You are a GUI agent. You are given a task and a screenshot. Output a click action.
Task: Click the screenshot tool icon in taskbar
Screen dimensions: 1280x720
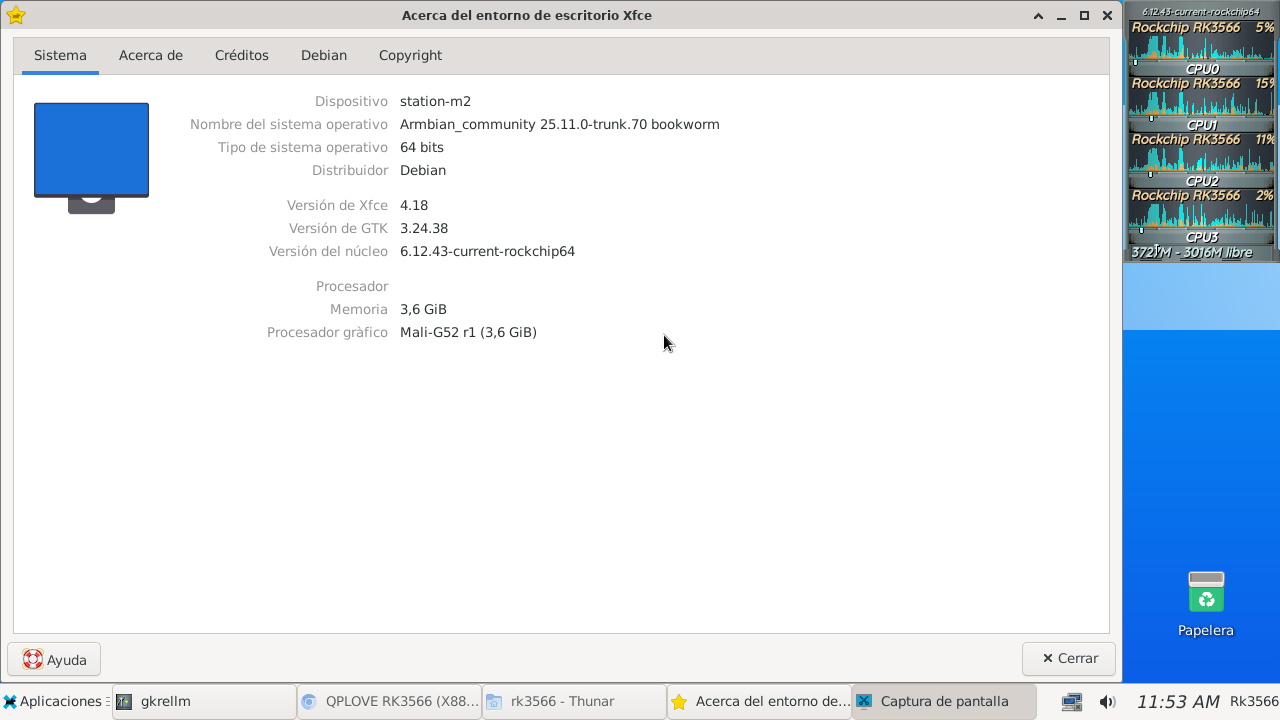(x=864, y=701)
